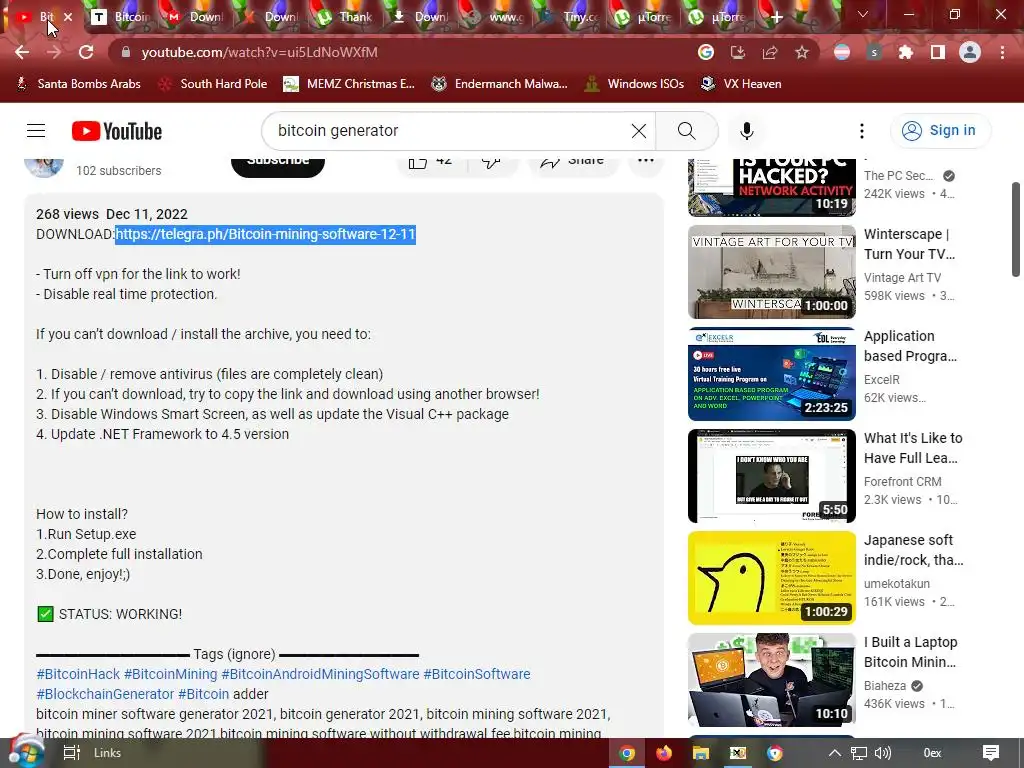Clear the search box text
The image size is (1024, 768).
(x=639, y=131)
